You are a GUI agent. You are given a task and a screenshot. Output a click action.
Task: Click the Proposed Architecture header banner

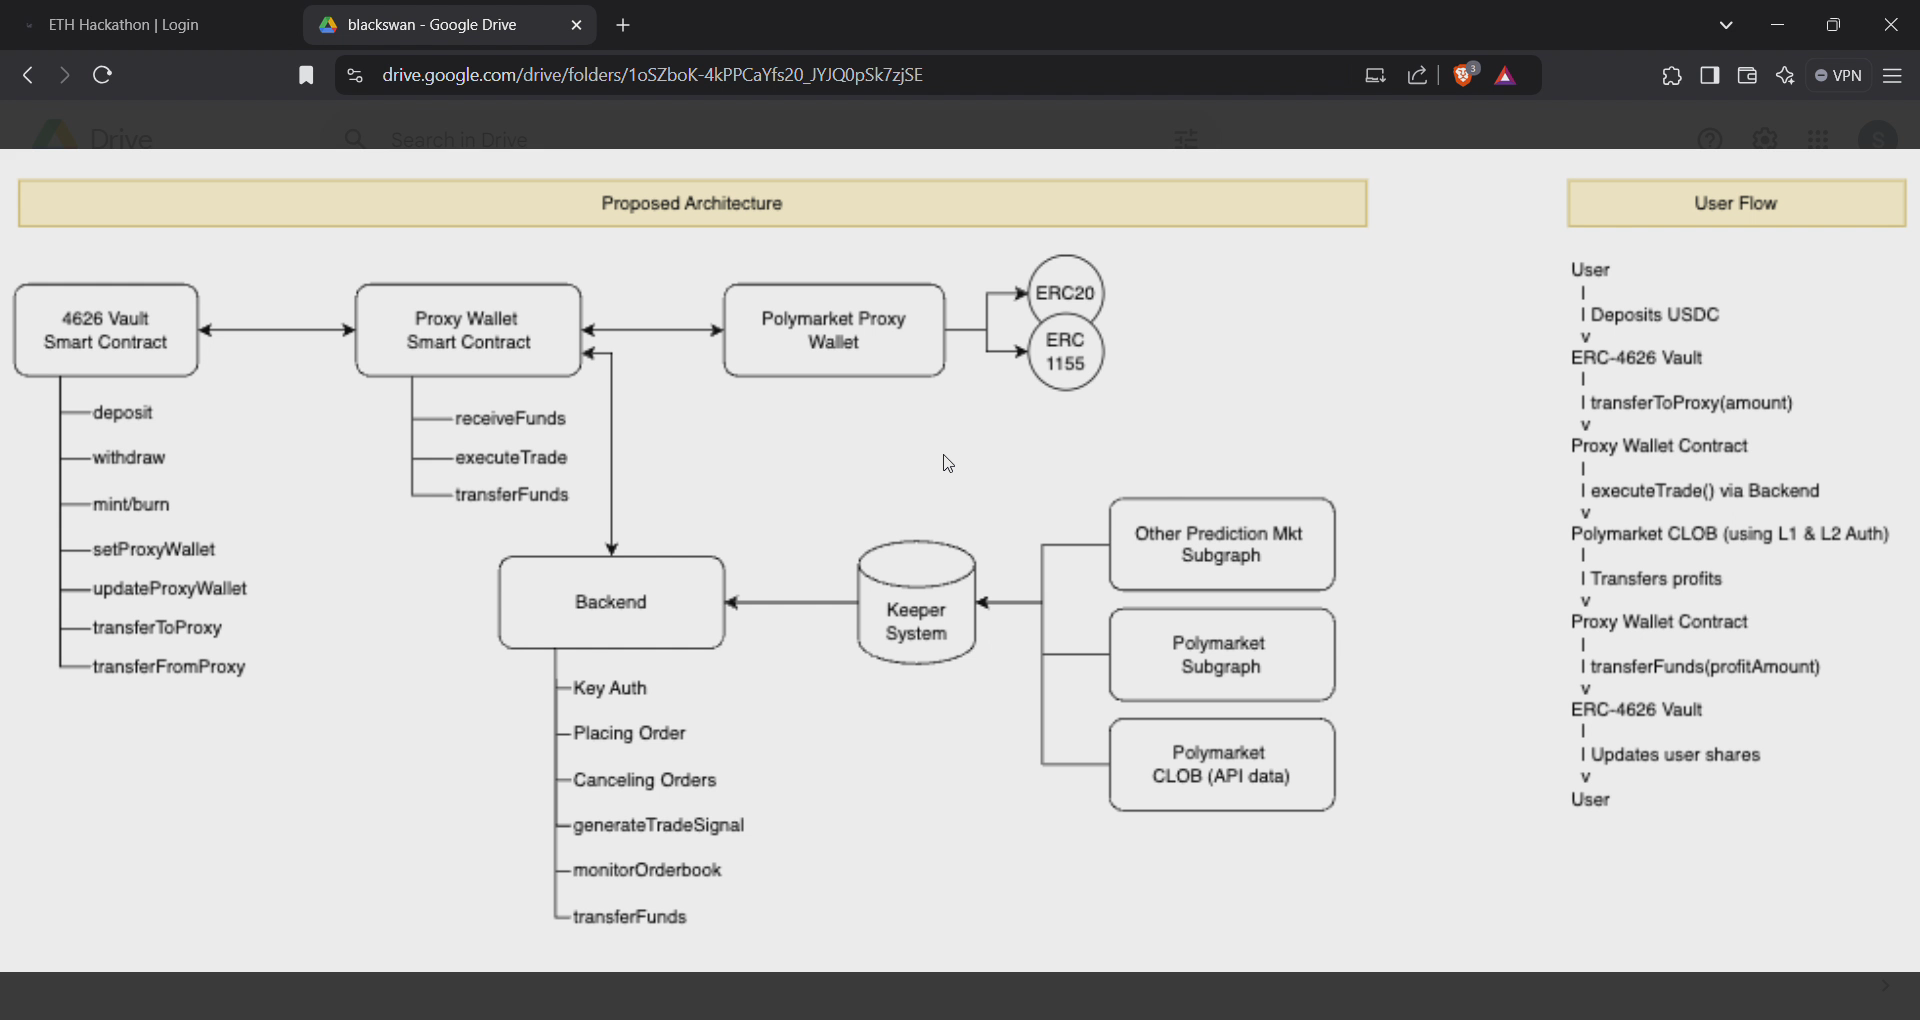coord(692,203)
